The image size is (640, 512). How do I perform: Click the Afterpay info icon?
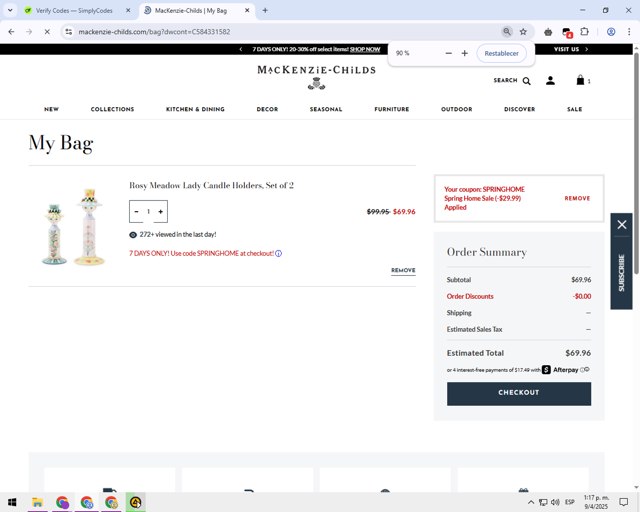(x=584, y=370)
